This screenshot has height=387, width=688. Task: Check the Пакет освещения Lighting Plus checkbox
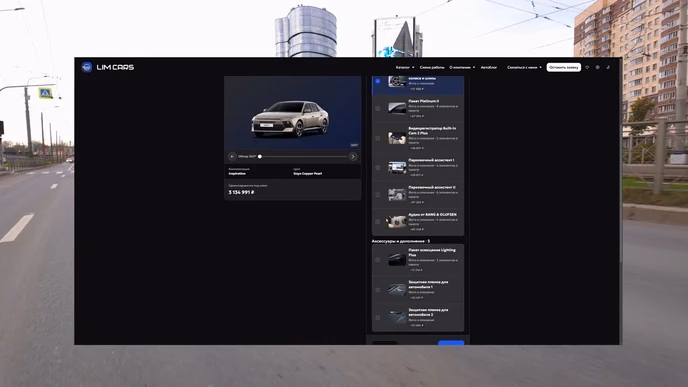point(378,260)
